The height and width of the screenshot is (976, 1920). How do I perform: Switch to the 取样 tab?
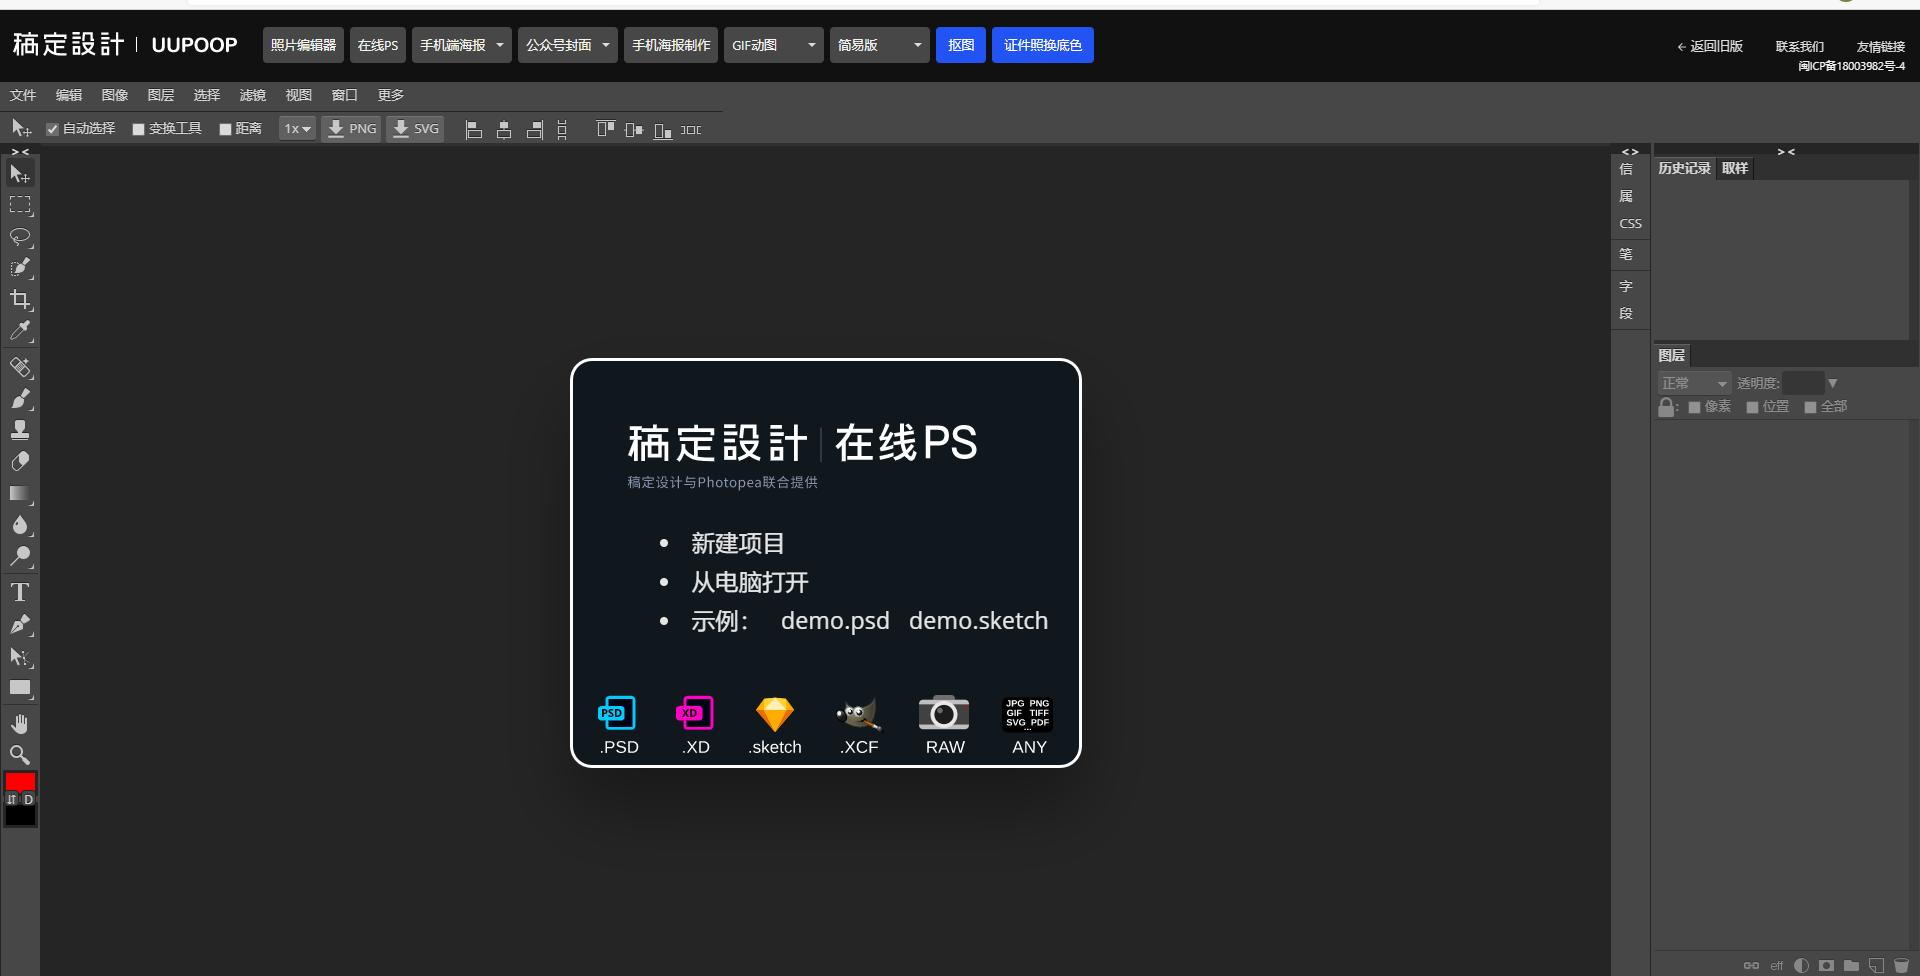tap(1735, 168)
